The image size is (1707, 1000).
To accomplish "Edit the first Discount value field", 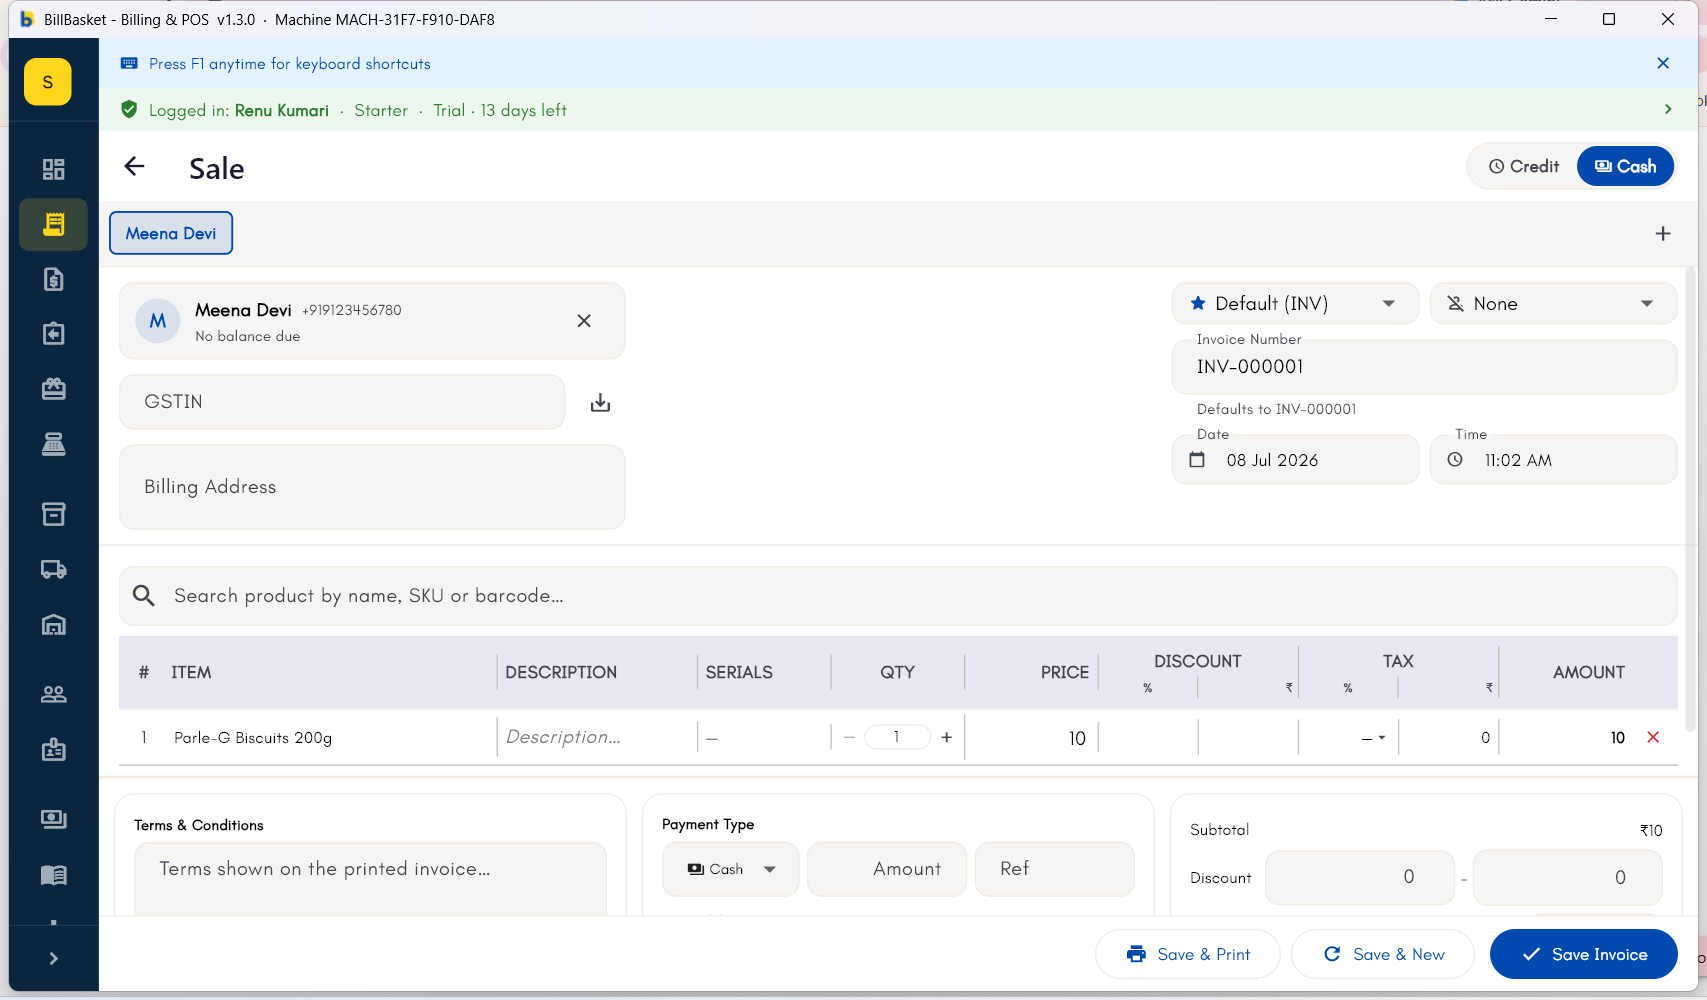I will (x=1360, y=877).
